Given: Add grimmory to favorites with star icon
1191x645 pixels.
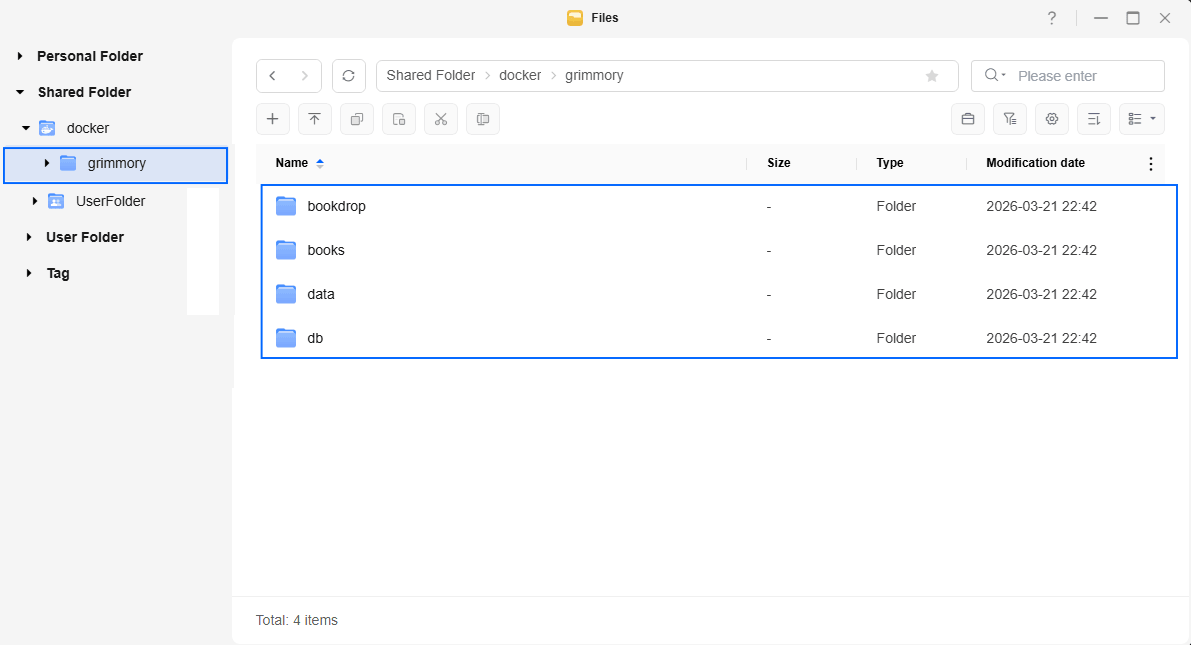Looking at the screenshot, I should (932, 76).
